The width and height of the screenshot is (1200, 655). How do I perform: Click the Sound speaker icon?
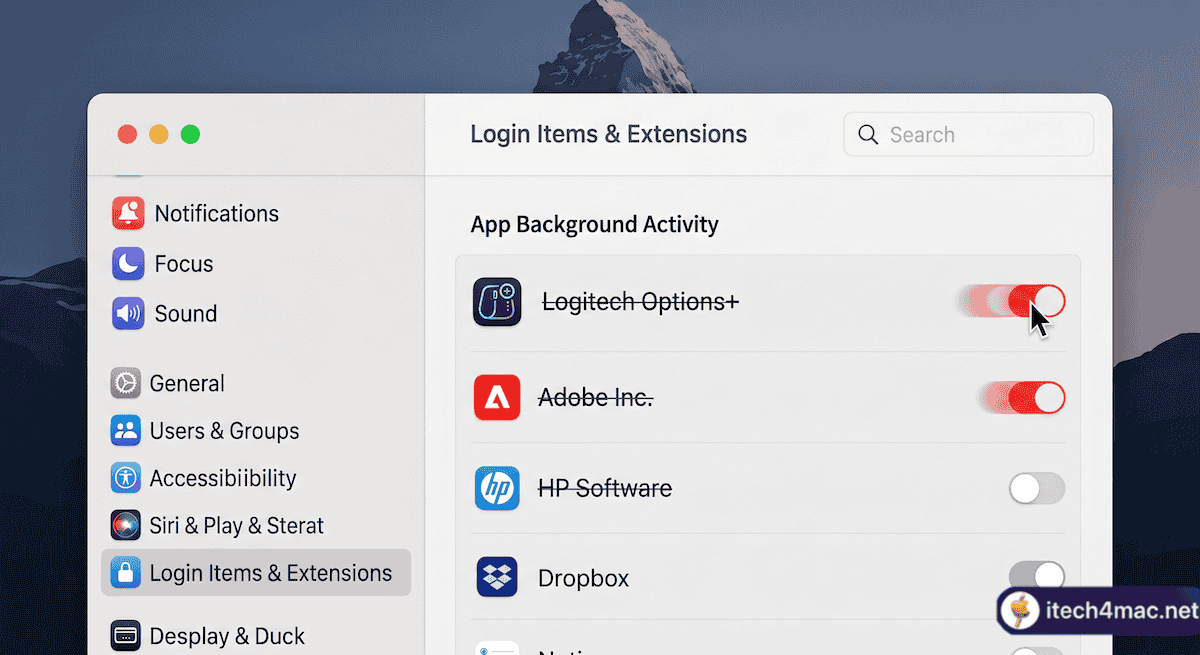click(128, 313)
